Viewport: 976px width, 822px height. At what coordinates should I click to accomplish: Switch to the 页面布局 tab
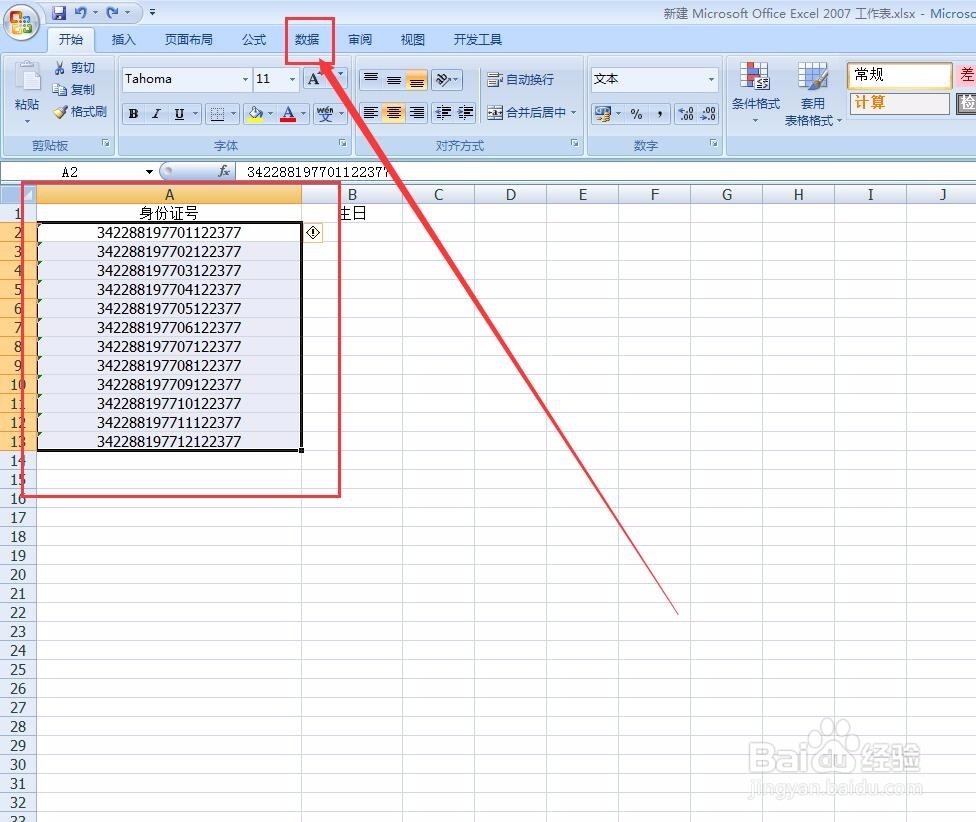[x=189, y=40]
